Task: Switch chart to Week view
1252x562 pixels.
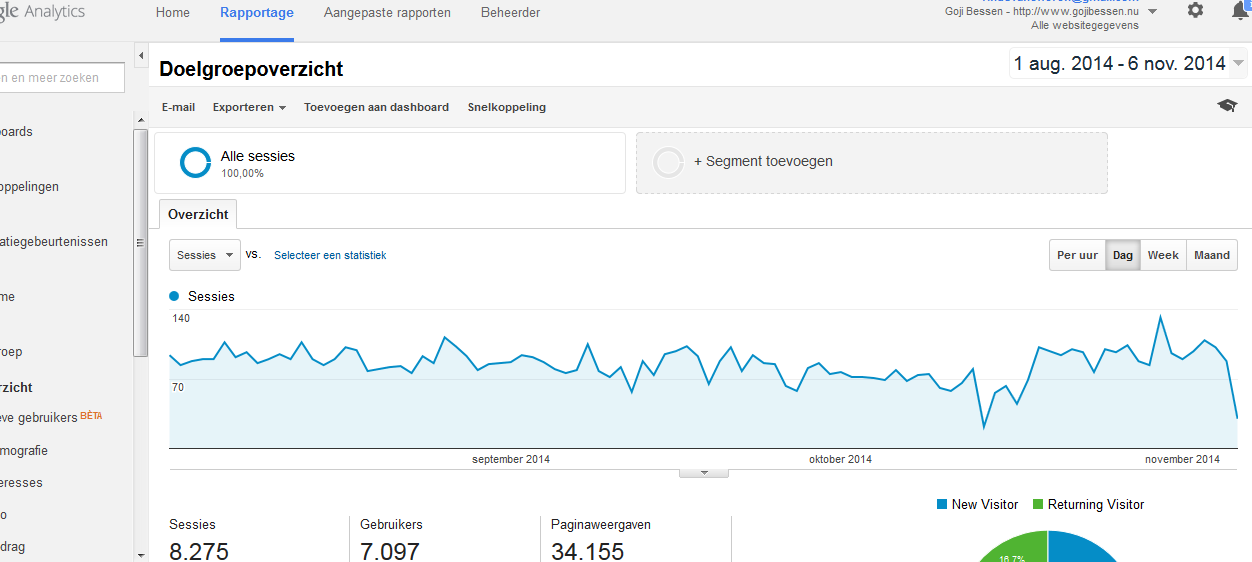Action: point(1163,255)
